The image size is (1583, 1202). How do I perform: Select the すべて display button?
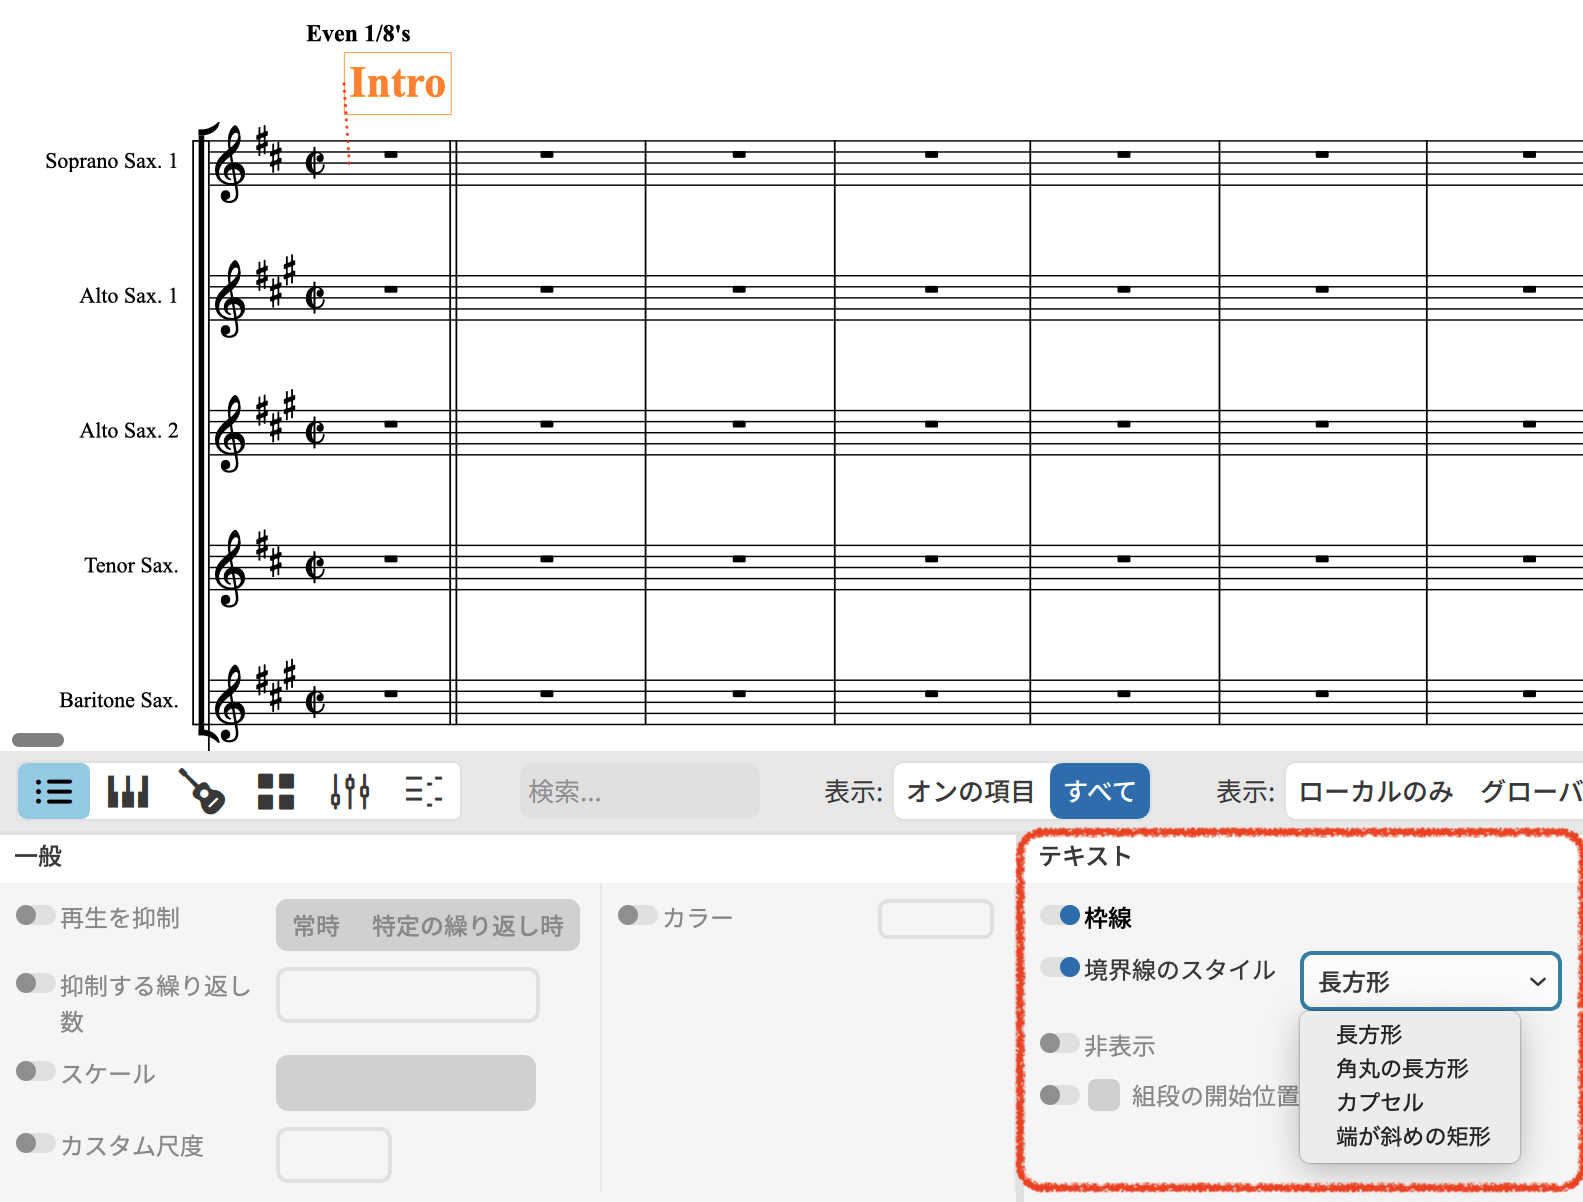(x=1099, y=791)
